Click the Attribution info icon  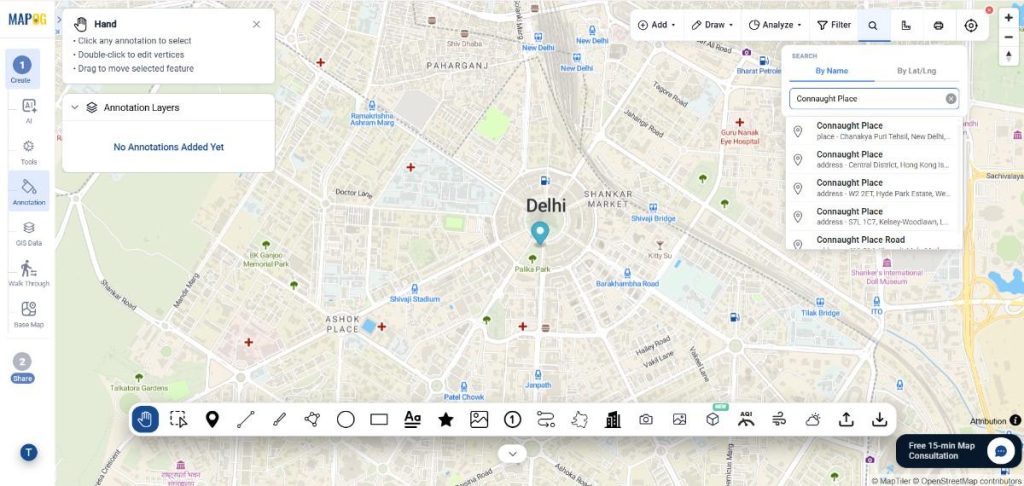pyautogui.click(x=1015, y=421)
